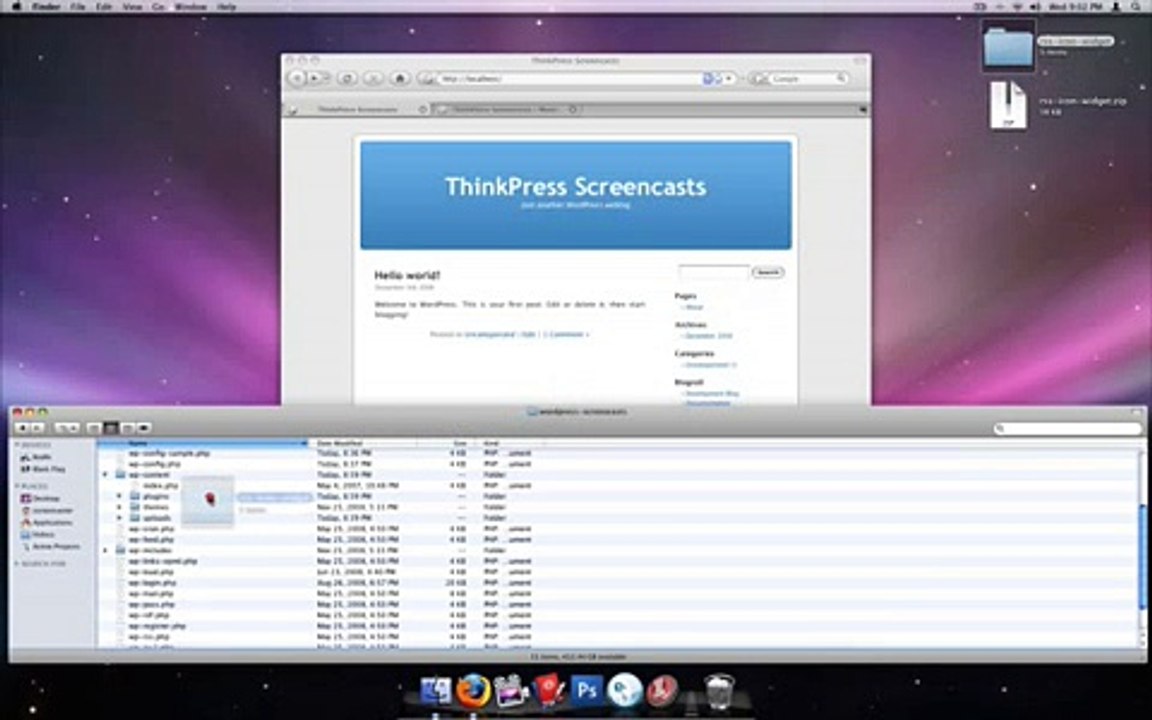Collapse the wp-content folder triangle
This screenshot has width=1152, height=720.
[x=105, y=475]
